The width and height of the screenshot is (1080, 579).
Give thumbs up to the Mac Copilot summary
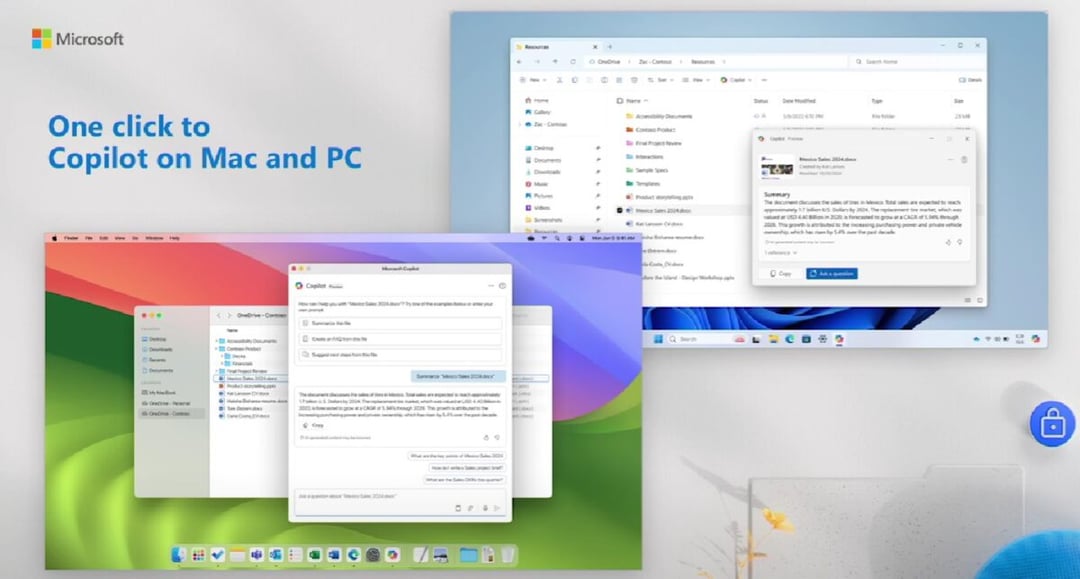pyautogui.click(x=487, y=437)
